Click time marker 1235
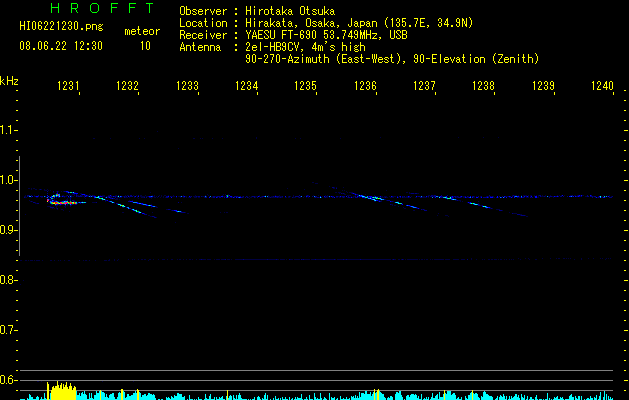 [305, 86]
